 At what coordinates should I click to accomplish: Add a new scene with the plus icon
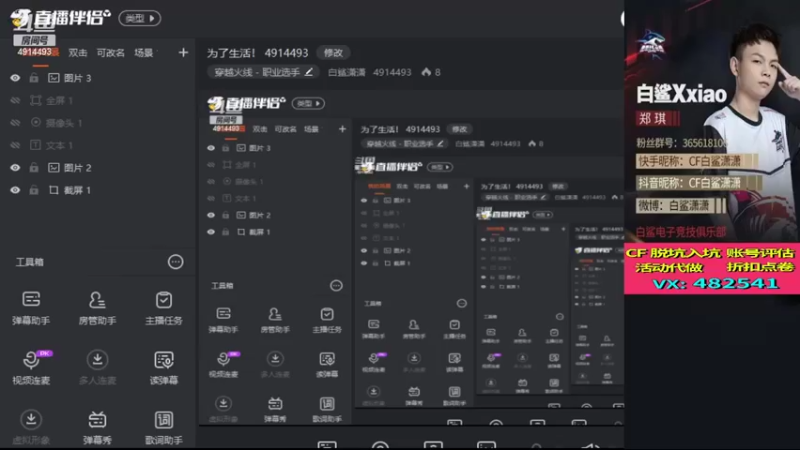click(183, 53)
